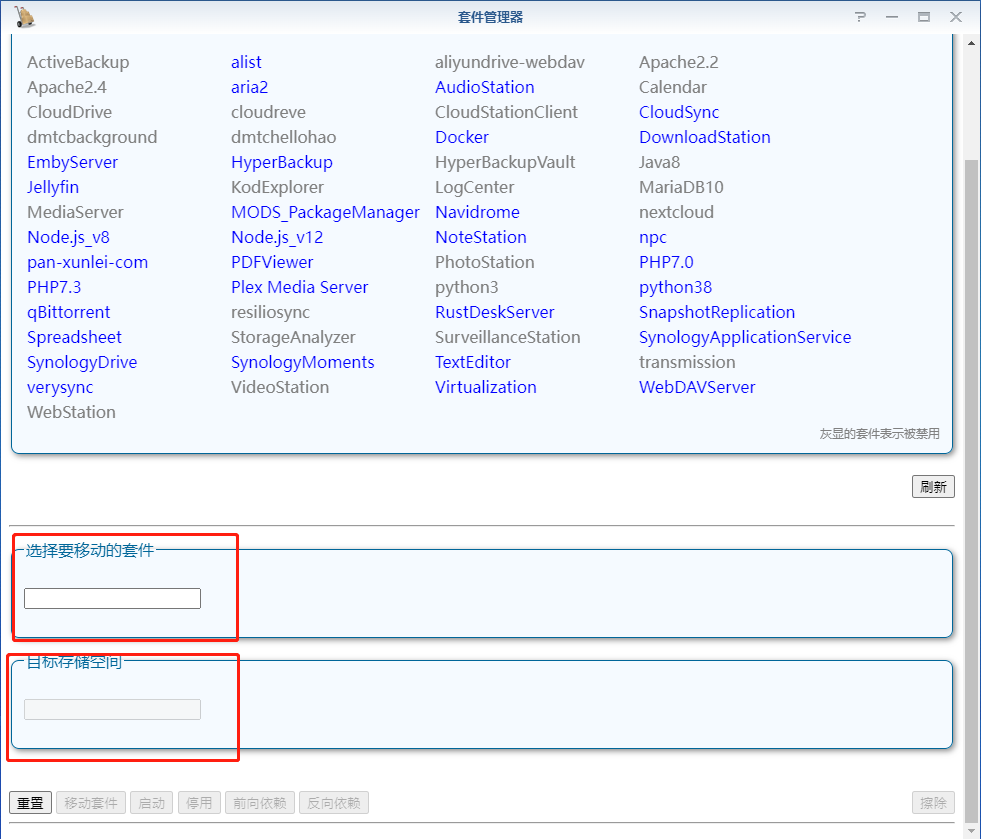Pick the Virtualization package
Image resolution: width=981 pixels, height=839 pixels.
[x=485, y=387]
